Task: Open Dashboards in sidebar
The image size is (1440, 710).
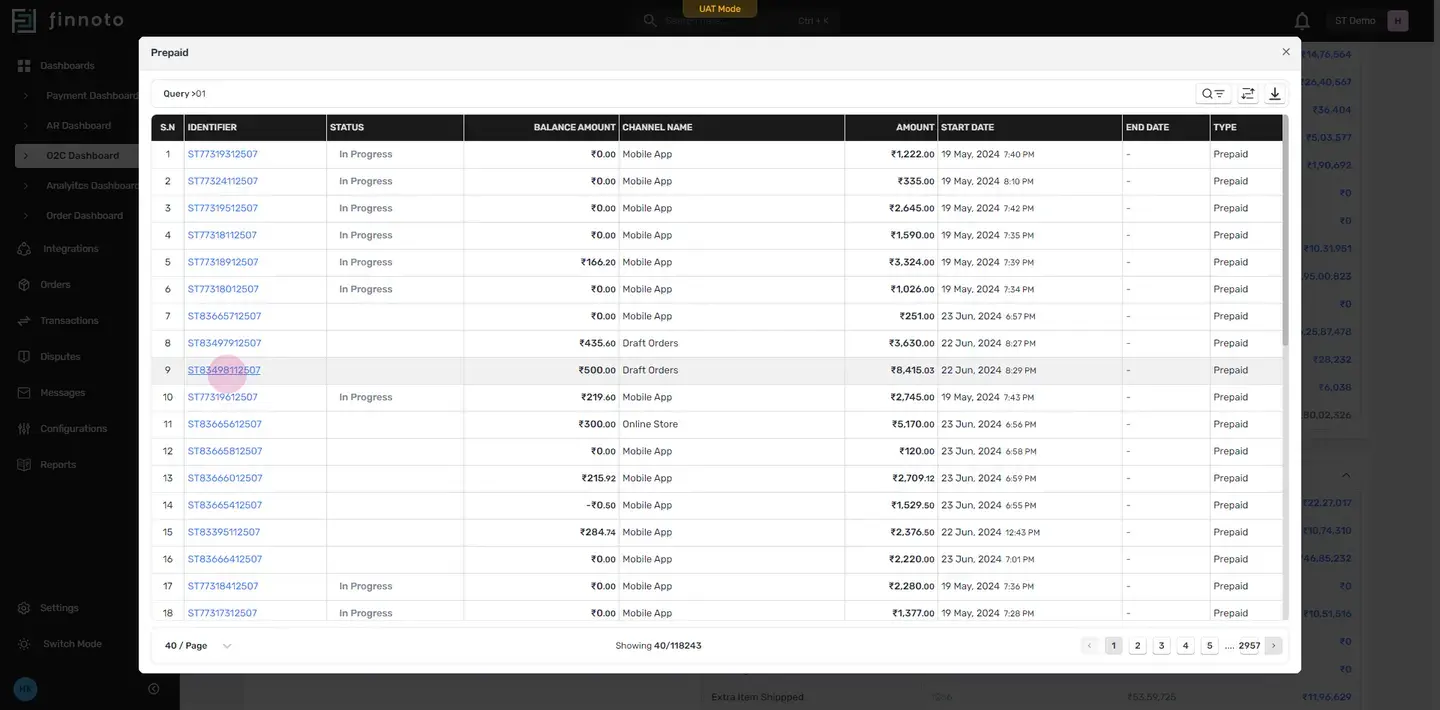Action: click(67, 65)
